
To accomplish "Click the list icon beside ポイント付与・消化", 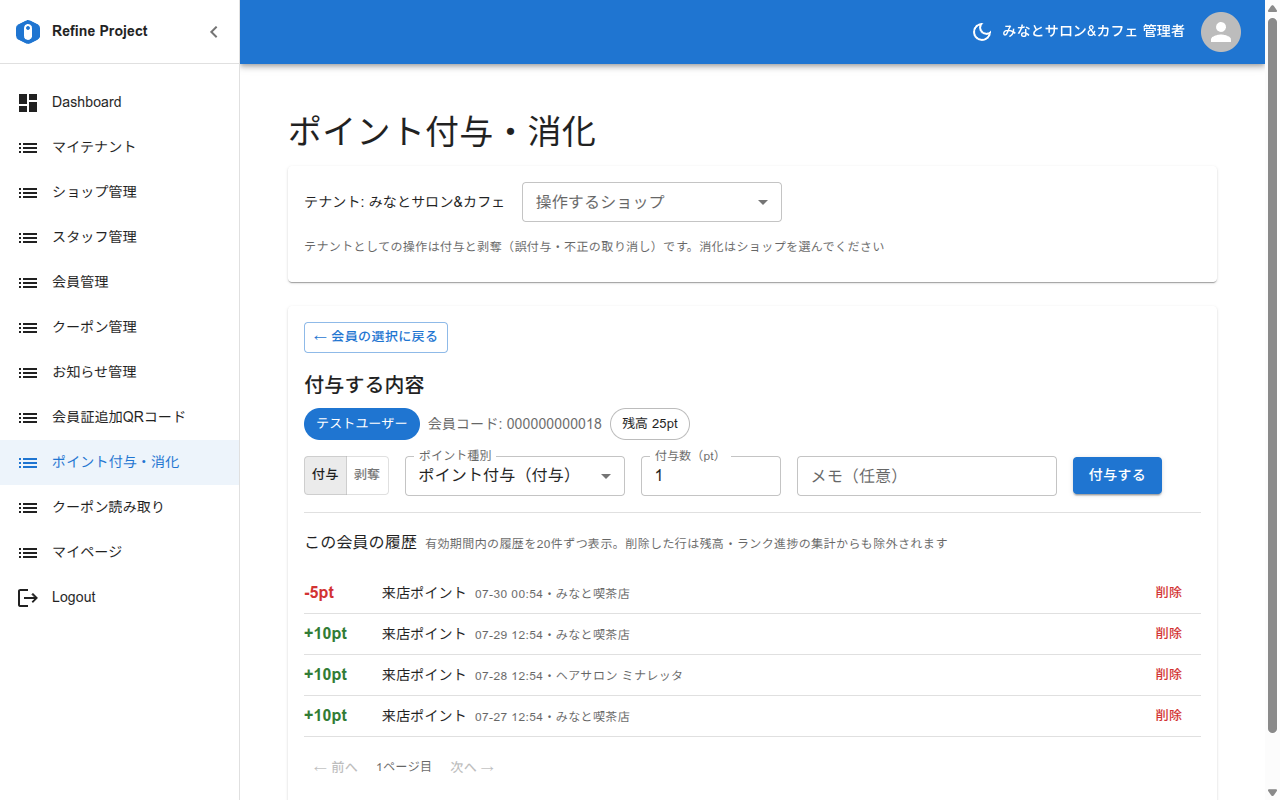I will [28, 462].
